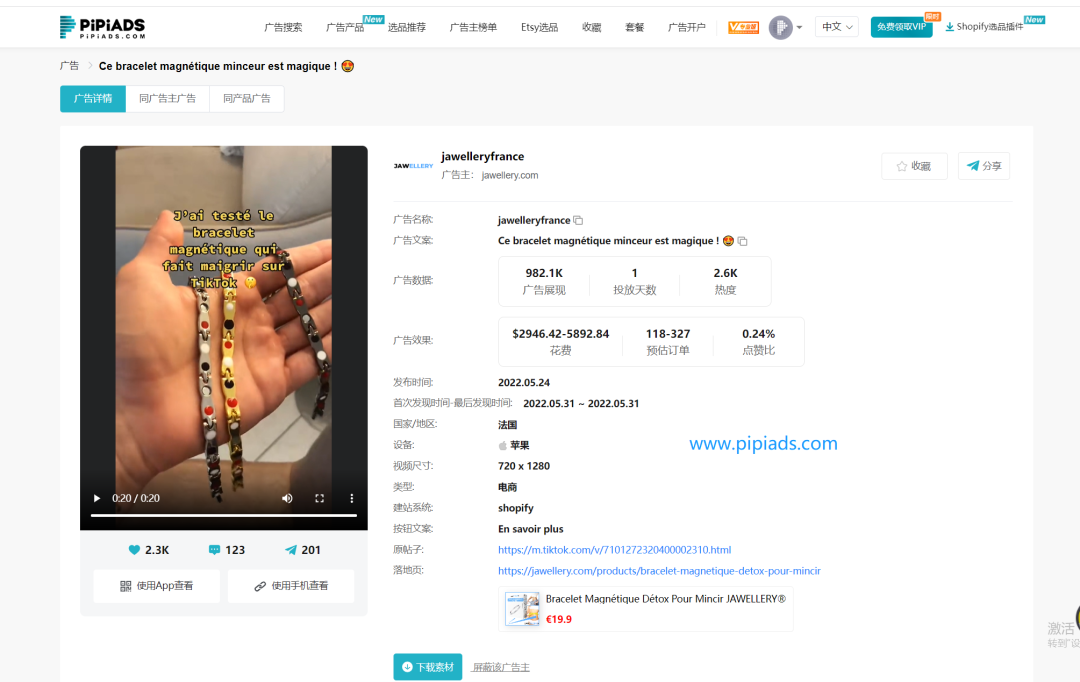Open the jawellery.com landing page link
Viewport: 1080px width, 682px height.
click(659, 570)
